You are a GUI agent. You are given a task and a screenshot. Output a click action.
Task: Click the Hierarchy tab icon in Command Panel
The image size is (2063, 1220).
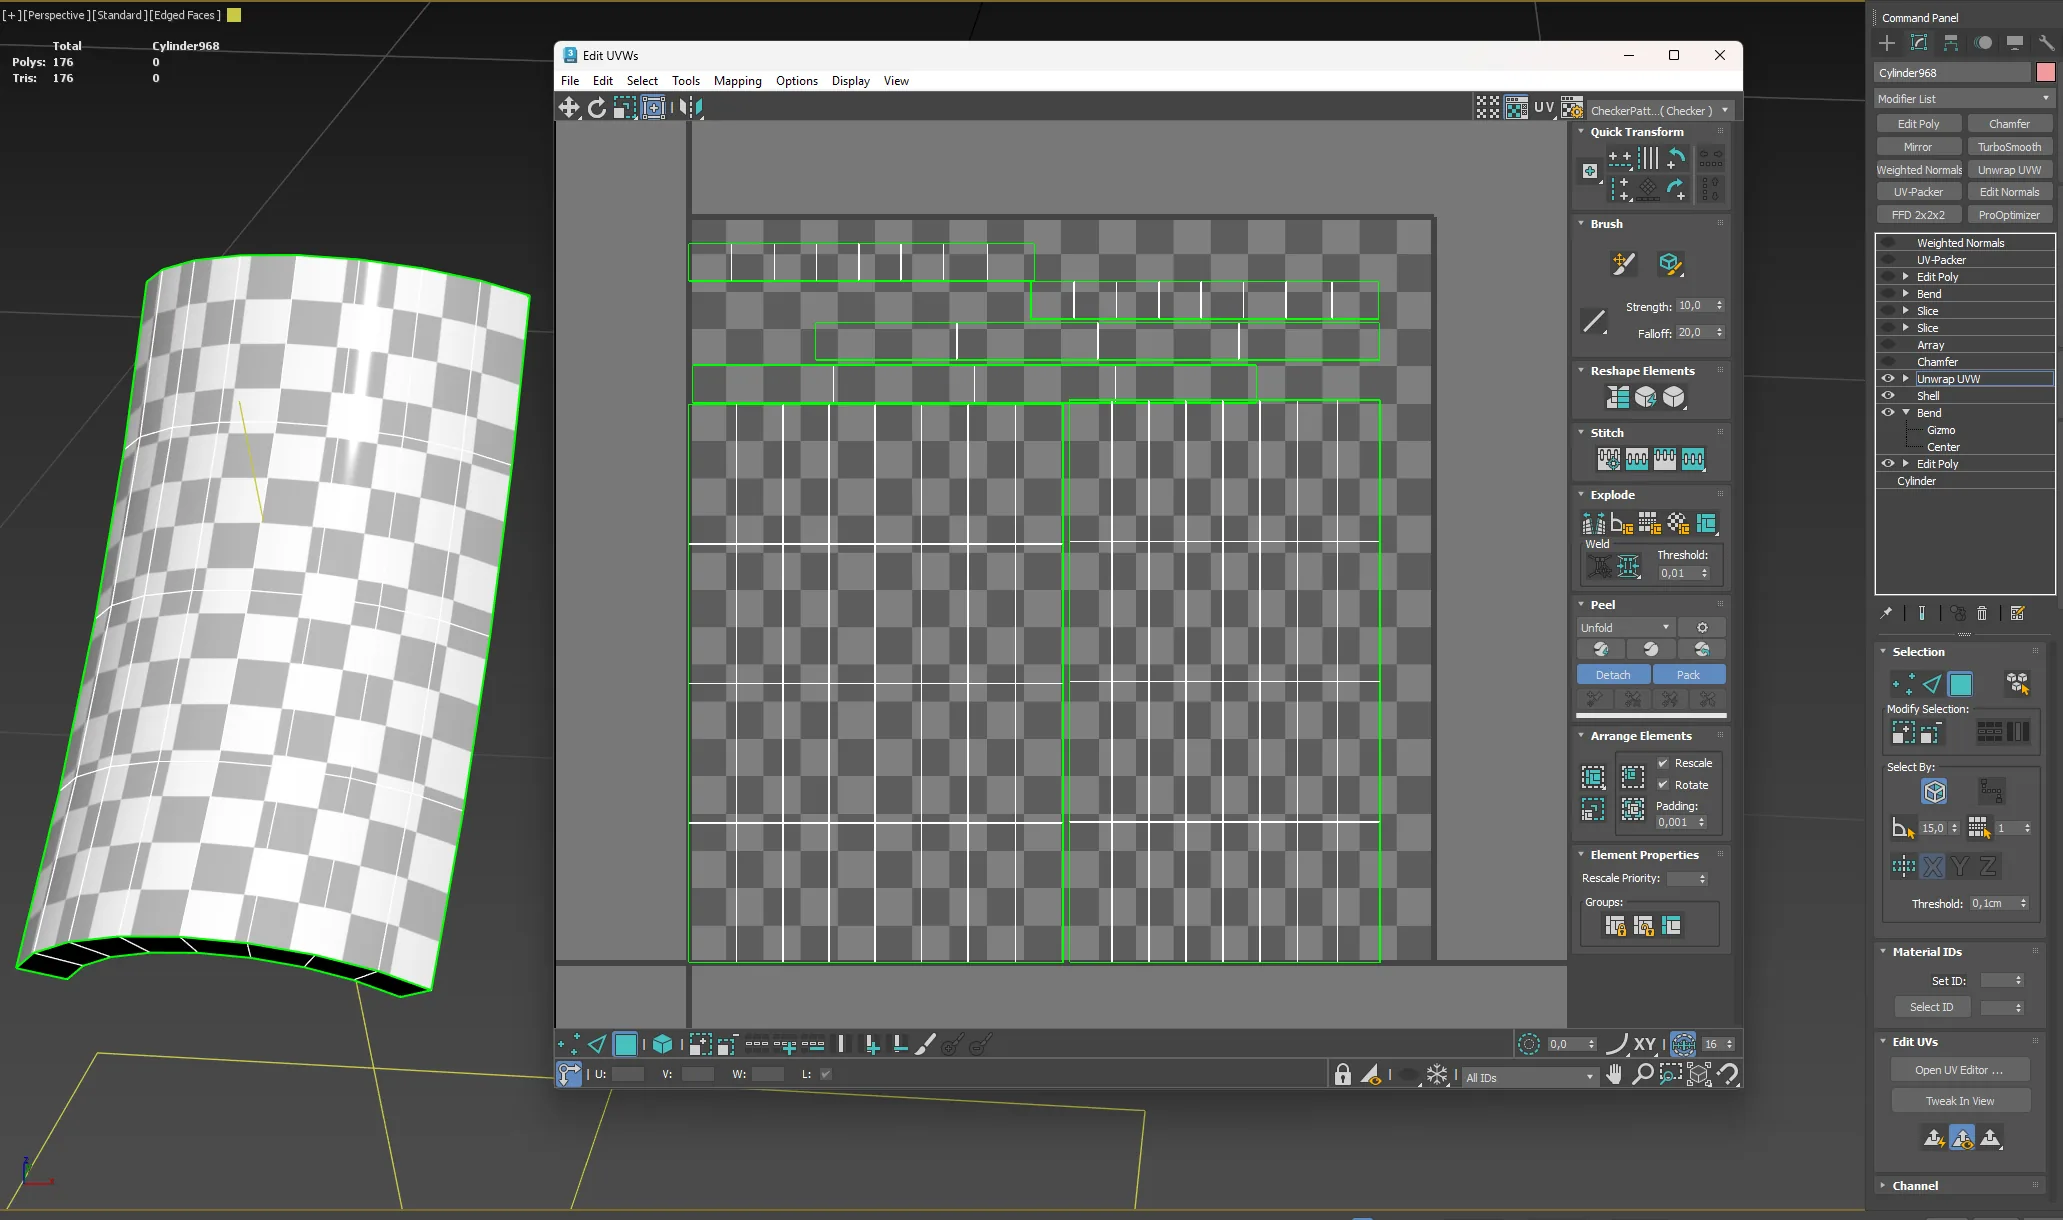click(x=1951, y=43)
